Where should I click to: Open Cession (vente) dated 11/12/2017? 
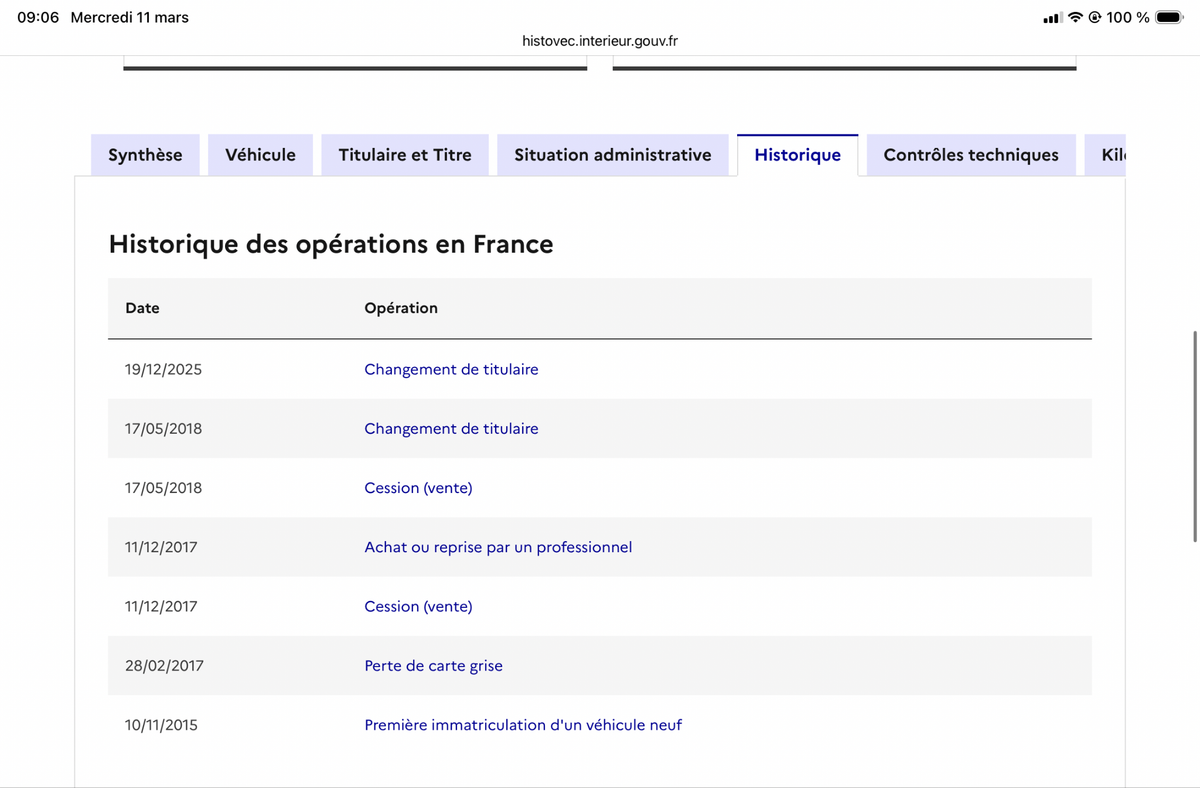[x=418, y=606]
